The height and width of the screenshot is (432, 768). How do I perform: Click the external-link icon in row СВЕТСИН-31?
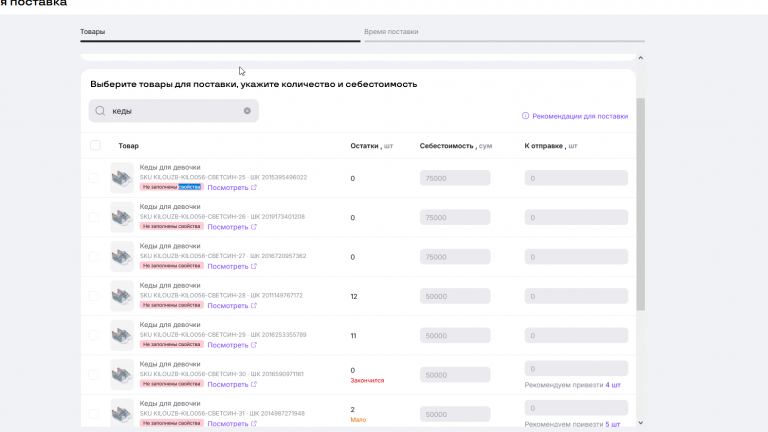tap(254, 423)
